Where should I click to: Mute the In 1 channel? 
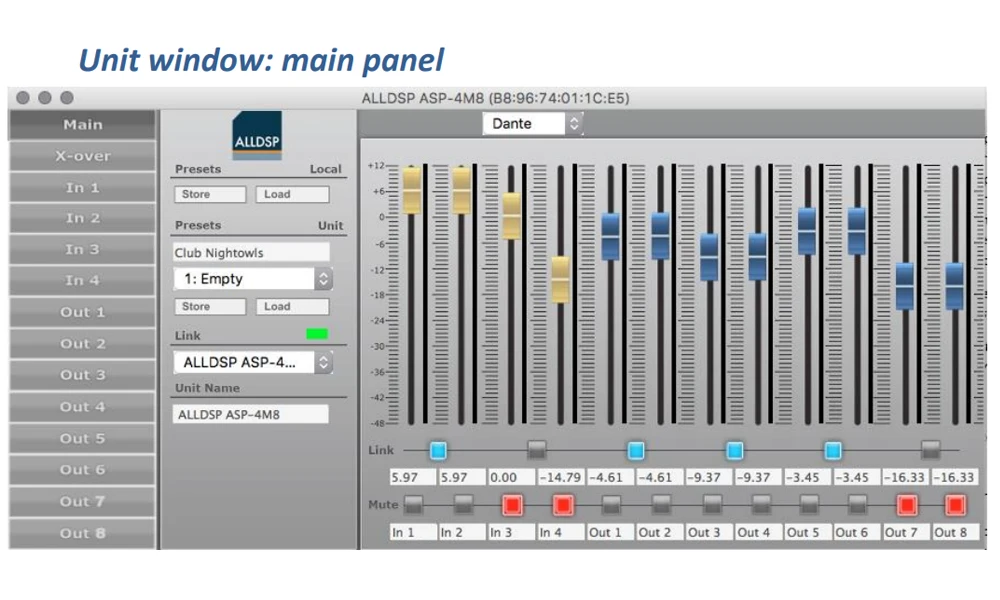pos(413,505)
